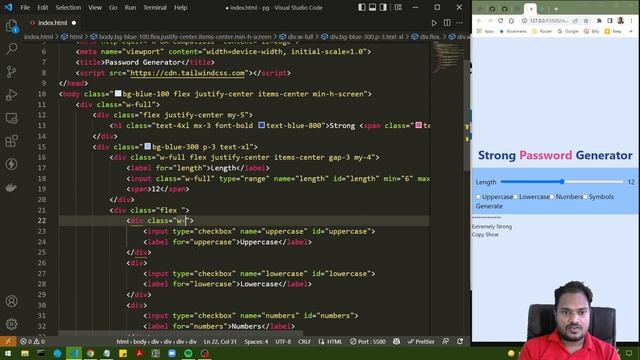Split the editor to the right
This screenshot has width=640, height=360.
447,23
